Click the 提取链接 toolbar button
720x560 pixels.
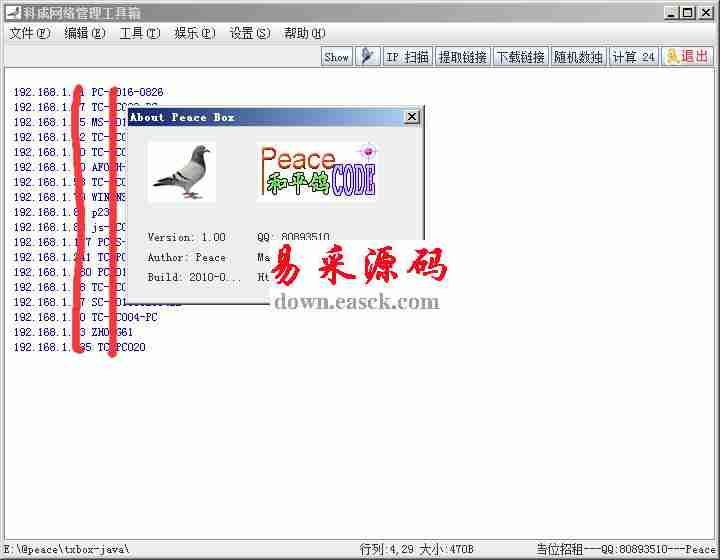point(462,57)
